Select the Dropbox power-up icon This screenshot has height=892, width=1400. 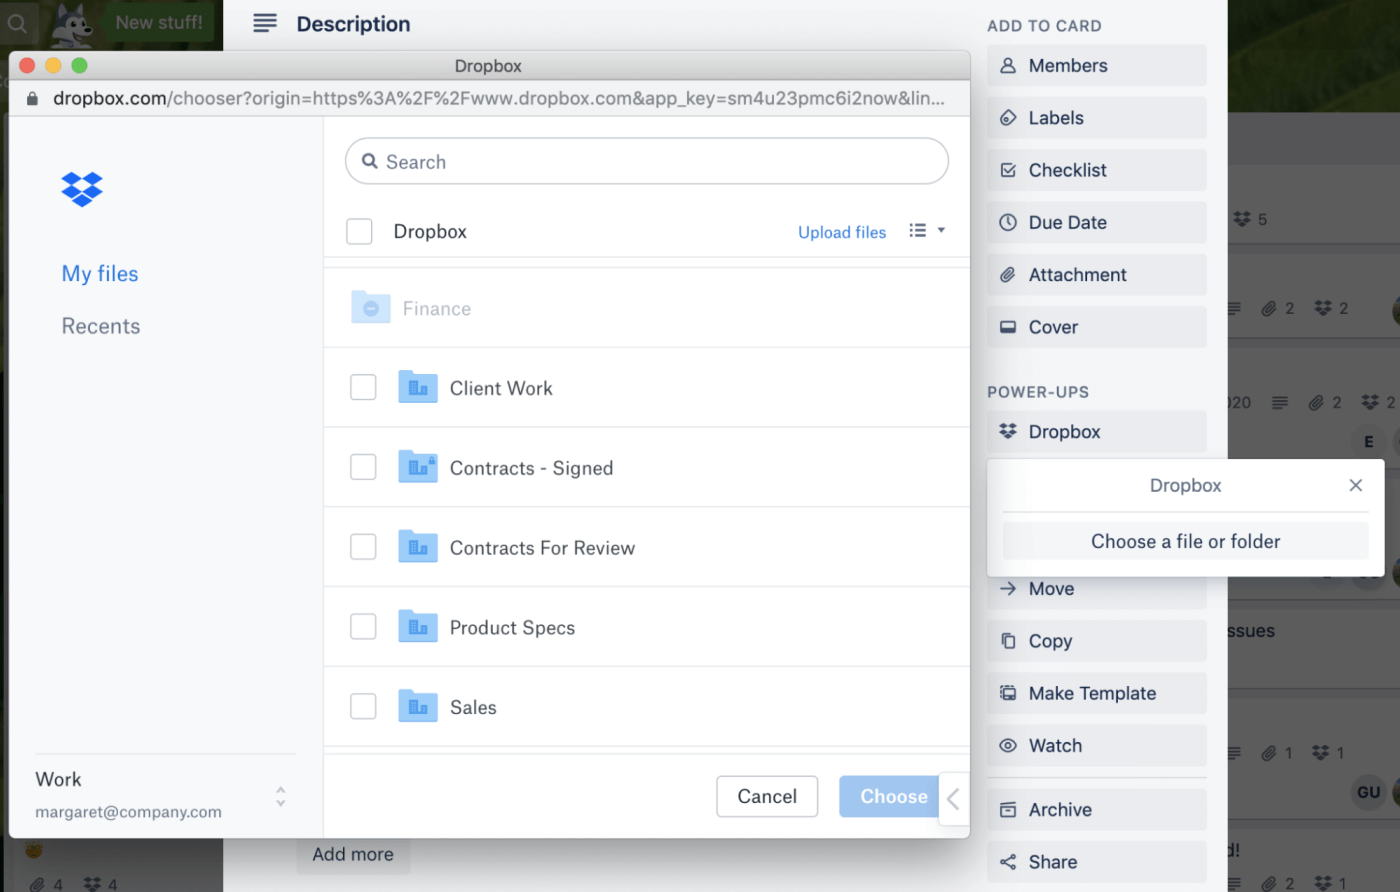1010,431
